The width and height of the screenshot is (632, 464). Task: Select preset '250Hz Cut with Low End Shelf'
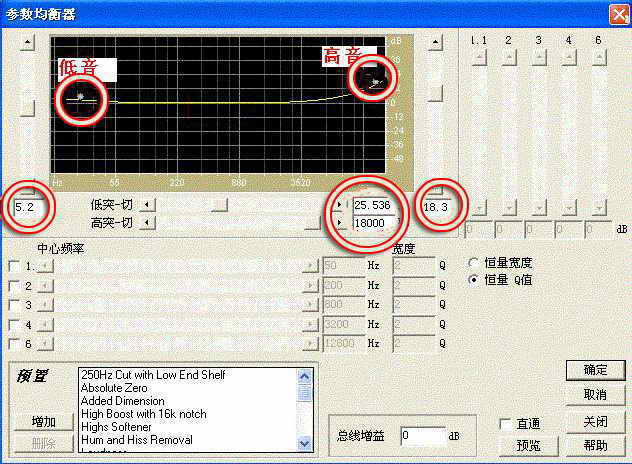[152, 375]
